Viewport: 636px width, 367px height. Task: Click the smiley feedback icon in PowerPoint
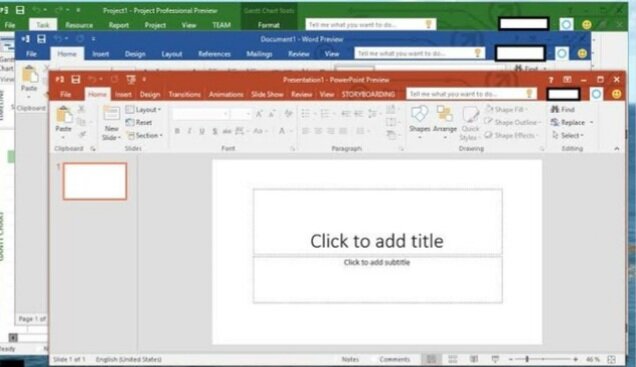click(x=617, y=94)
